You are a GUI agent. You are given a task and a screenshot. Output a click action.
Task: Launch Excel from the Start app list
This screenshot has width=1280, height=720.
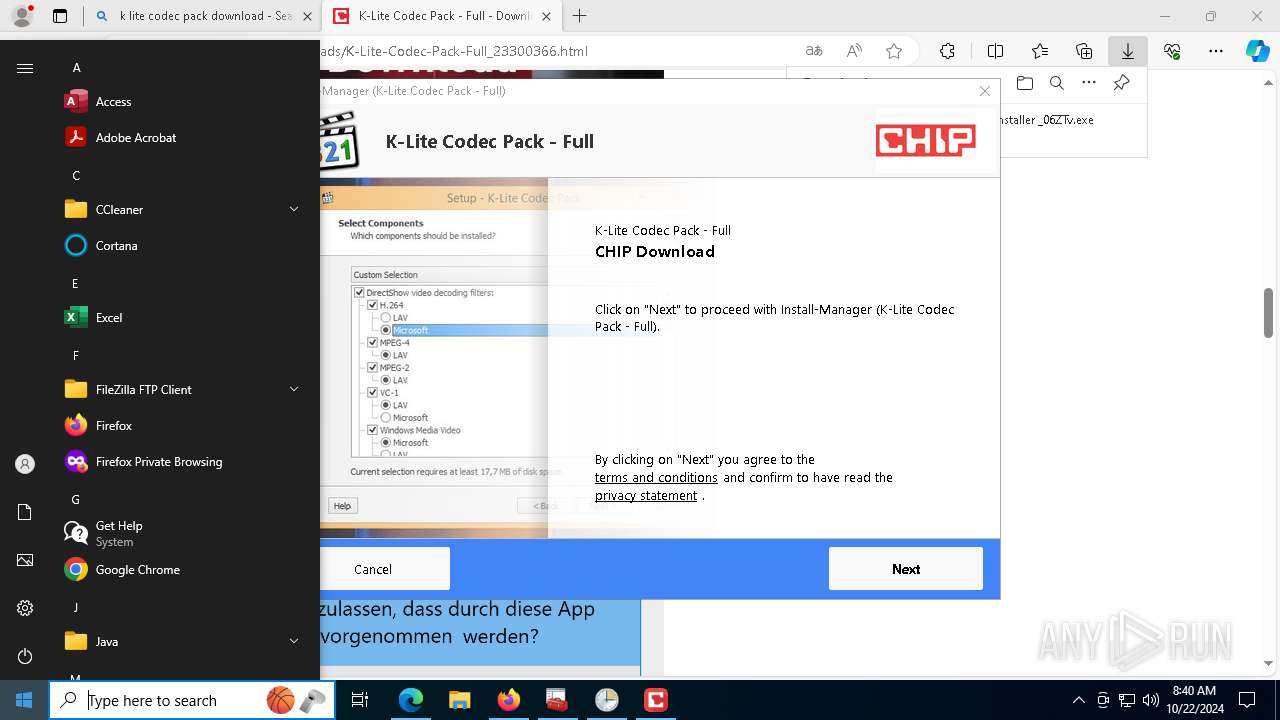[185, 317]
